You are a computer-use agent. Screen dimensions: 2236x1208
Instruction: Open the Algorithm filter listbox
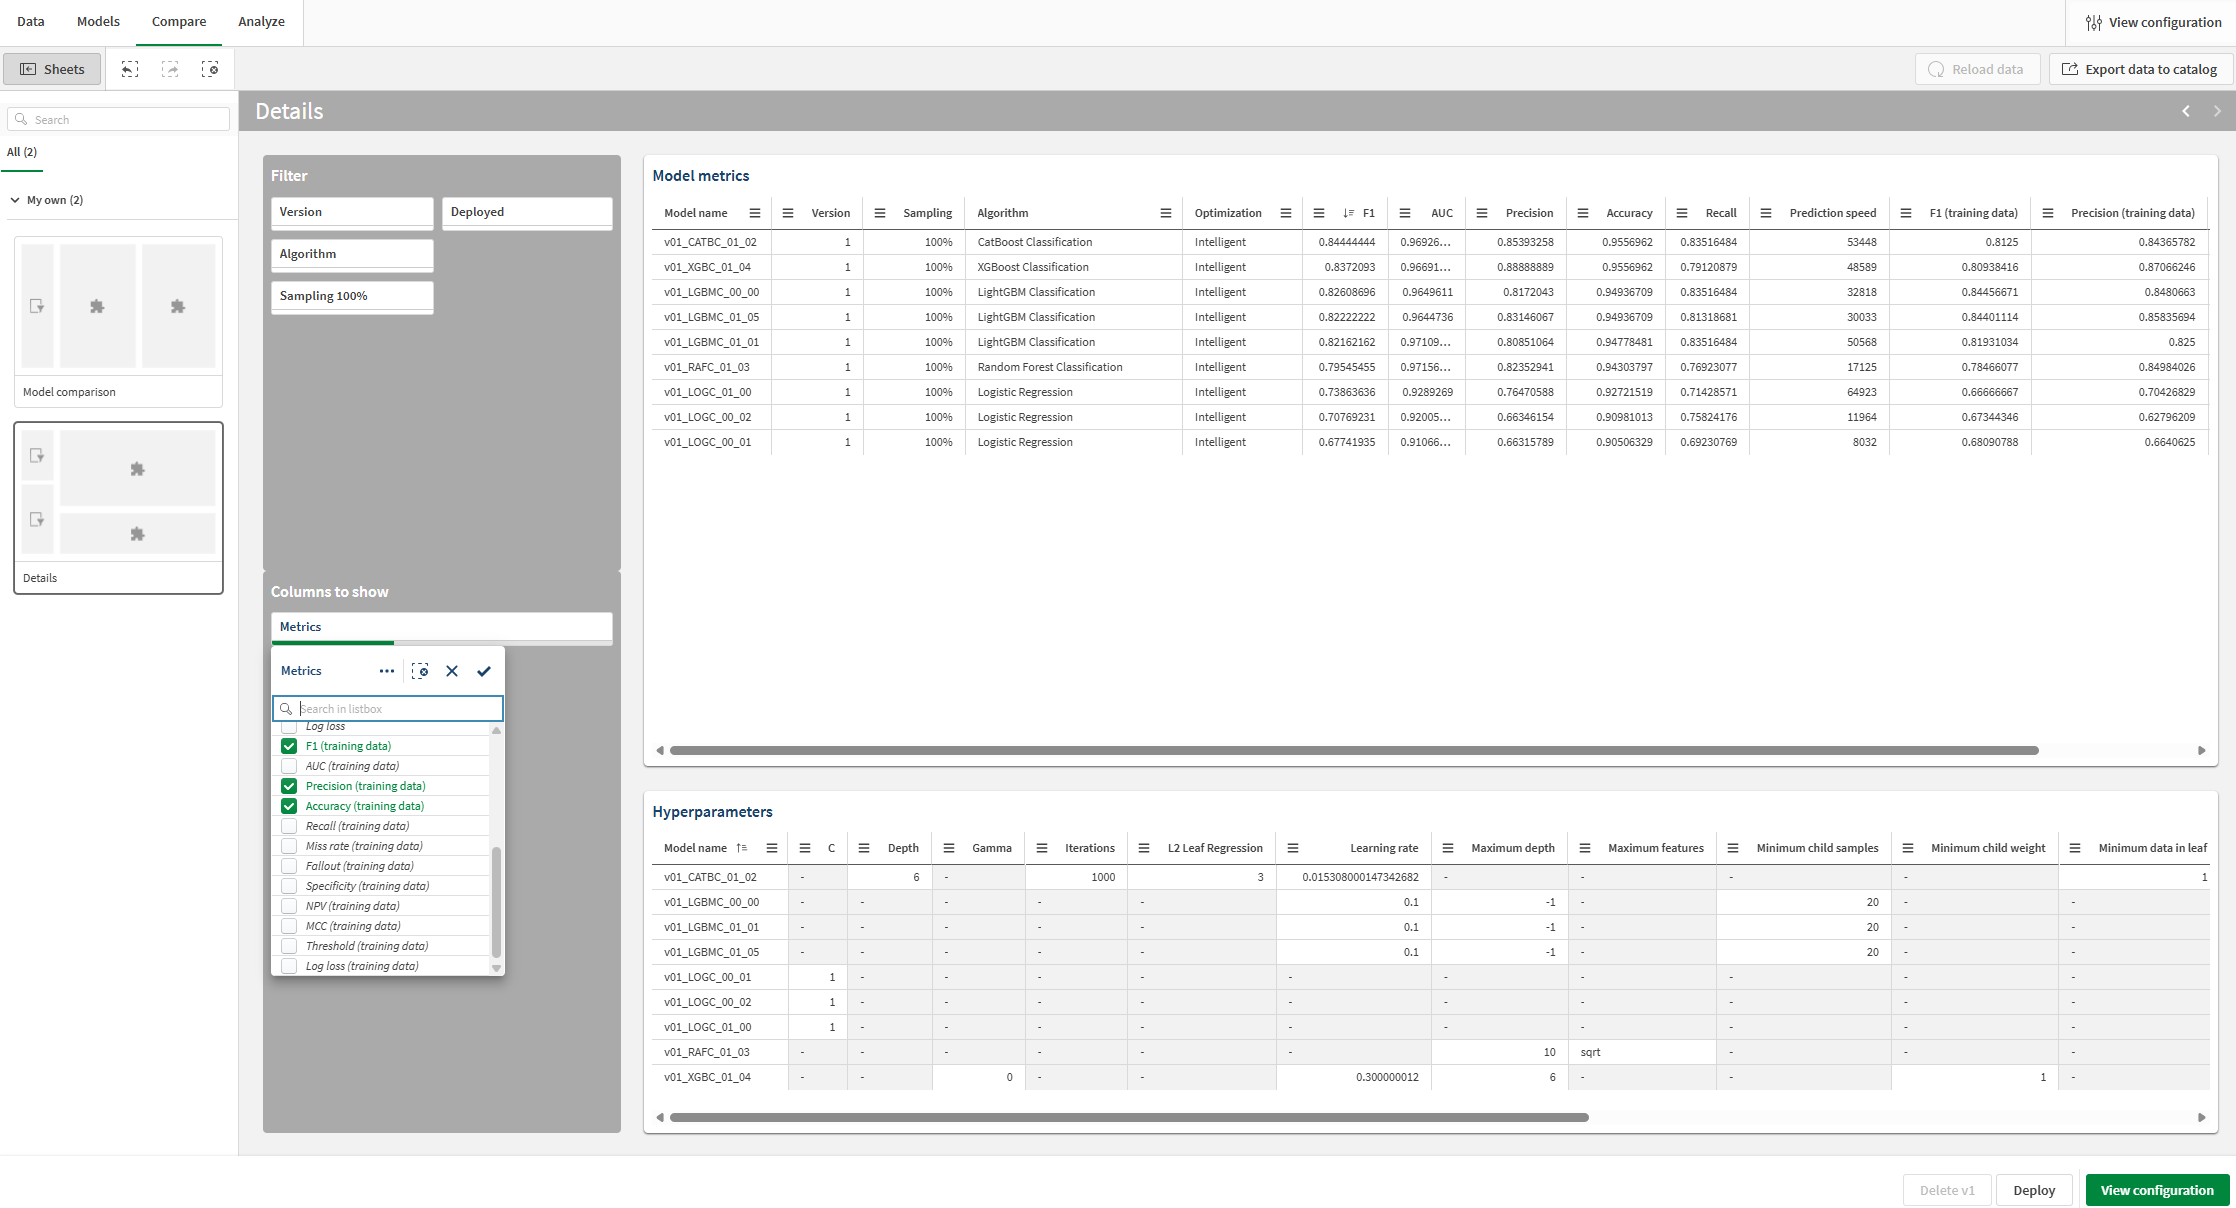(351, 254)
